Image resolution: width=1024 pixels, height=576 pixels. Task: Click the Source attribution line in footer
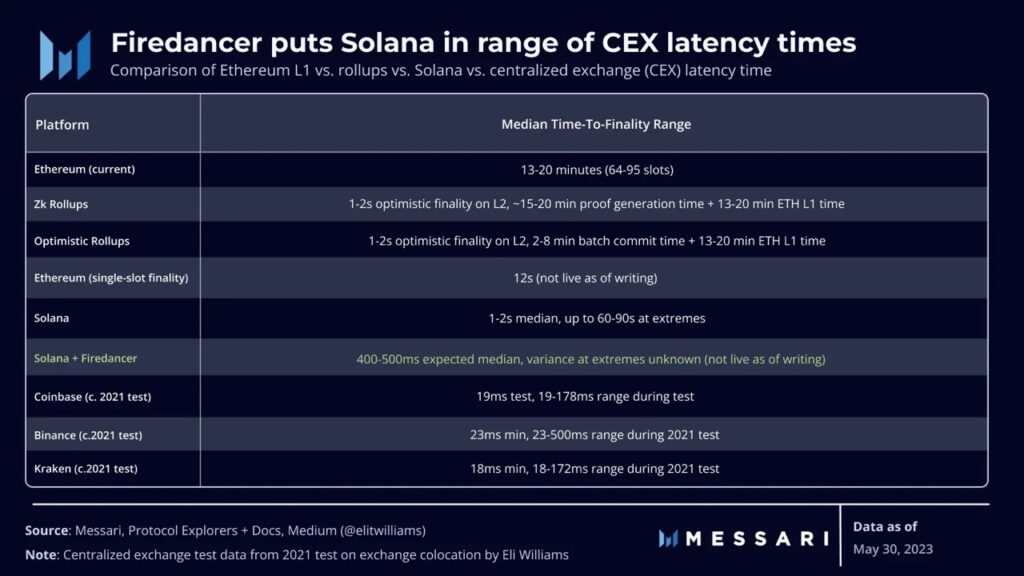232,530
